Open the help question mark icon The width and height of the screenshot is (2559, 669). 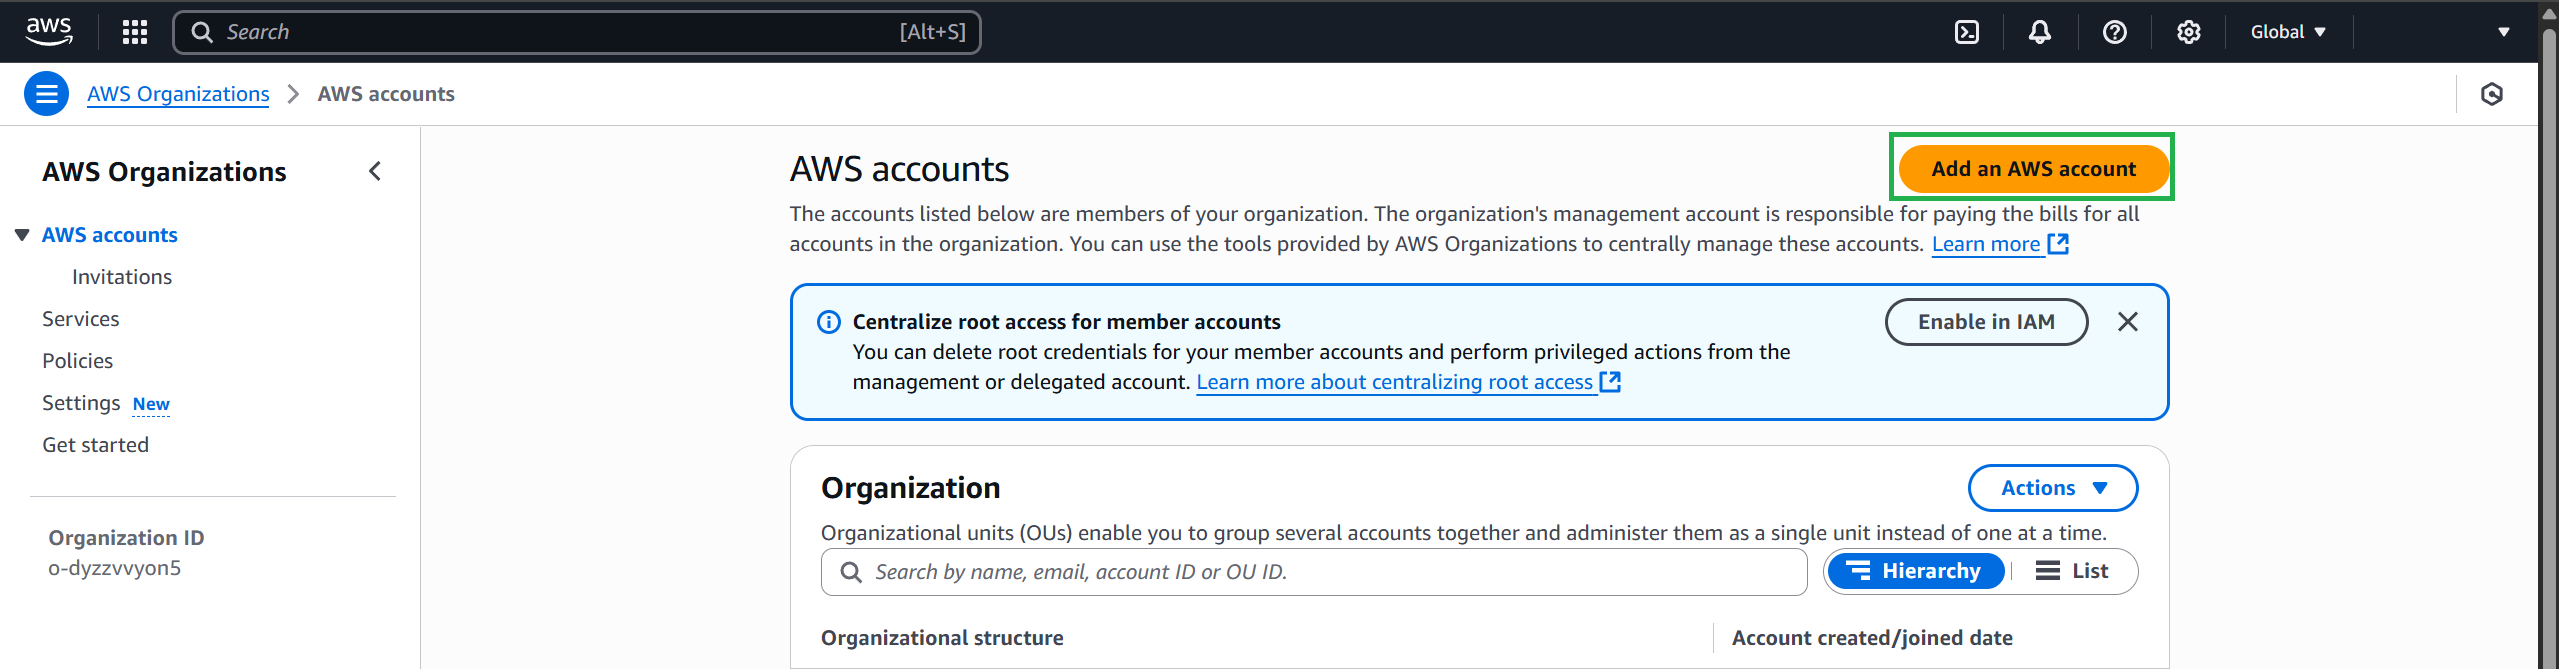pos(2114,32)
